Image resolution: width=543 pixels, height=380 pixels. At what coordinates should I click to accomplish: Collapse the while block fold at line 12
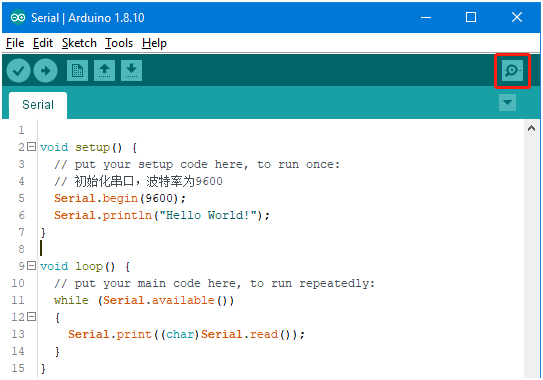point(32,317)
